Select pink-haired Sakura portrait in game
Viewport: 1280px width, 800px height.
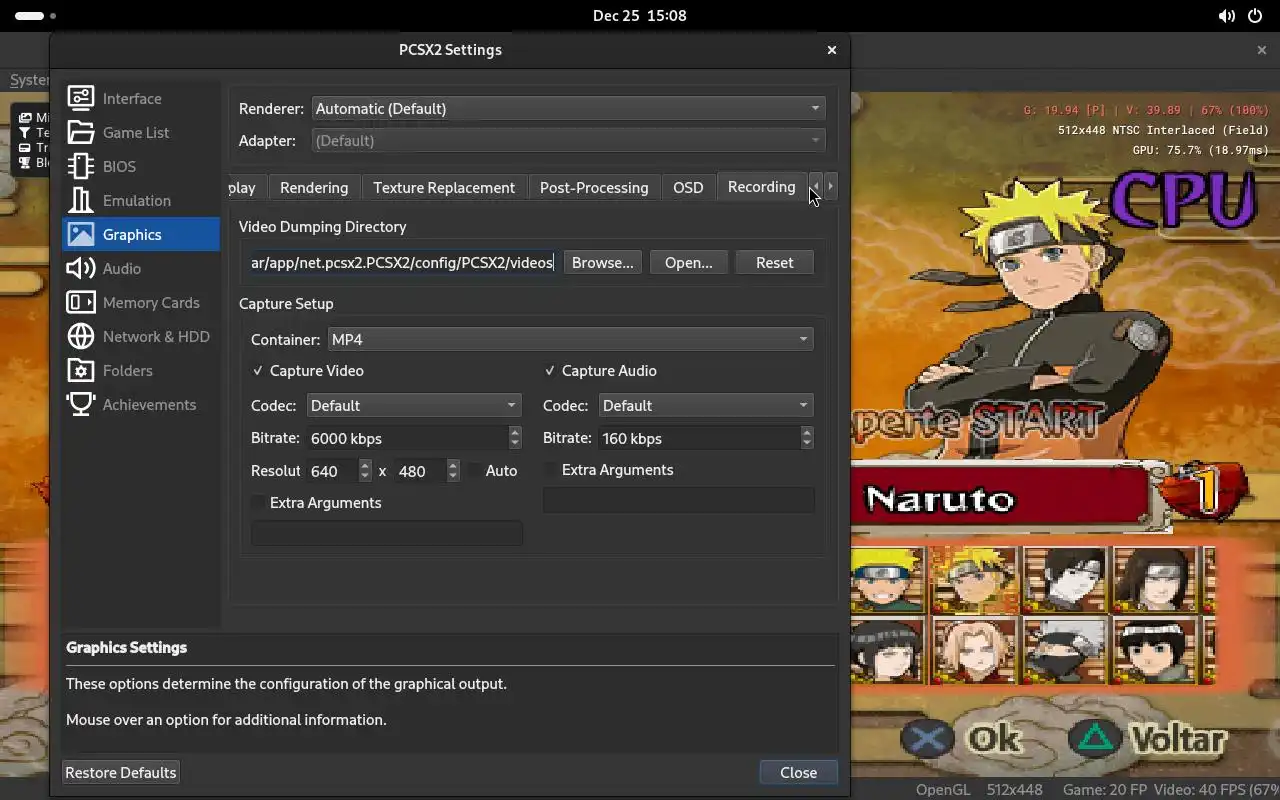coord(975,650)
